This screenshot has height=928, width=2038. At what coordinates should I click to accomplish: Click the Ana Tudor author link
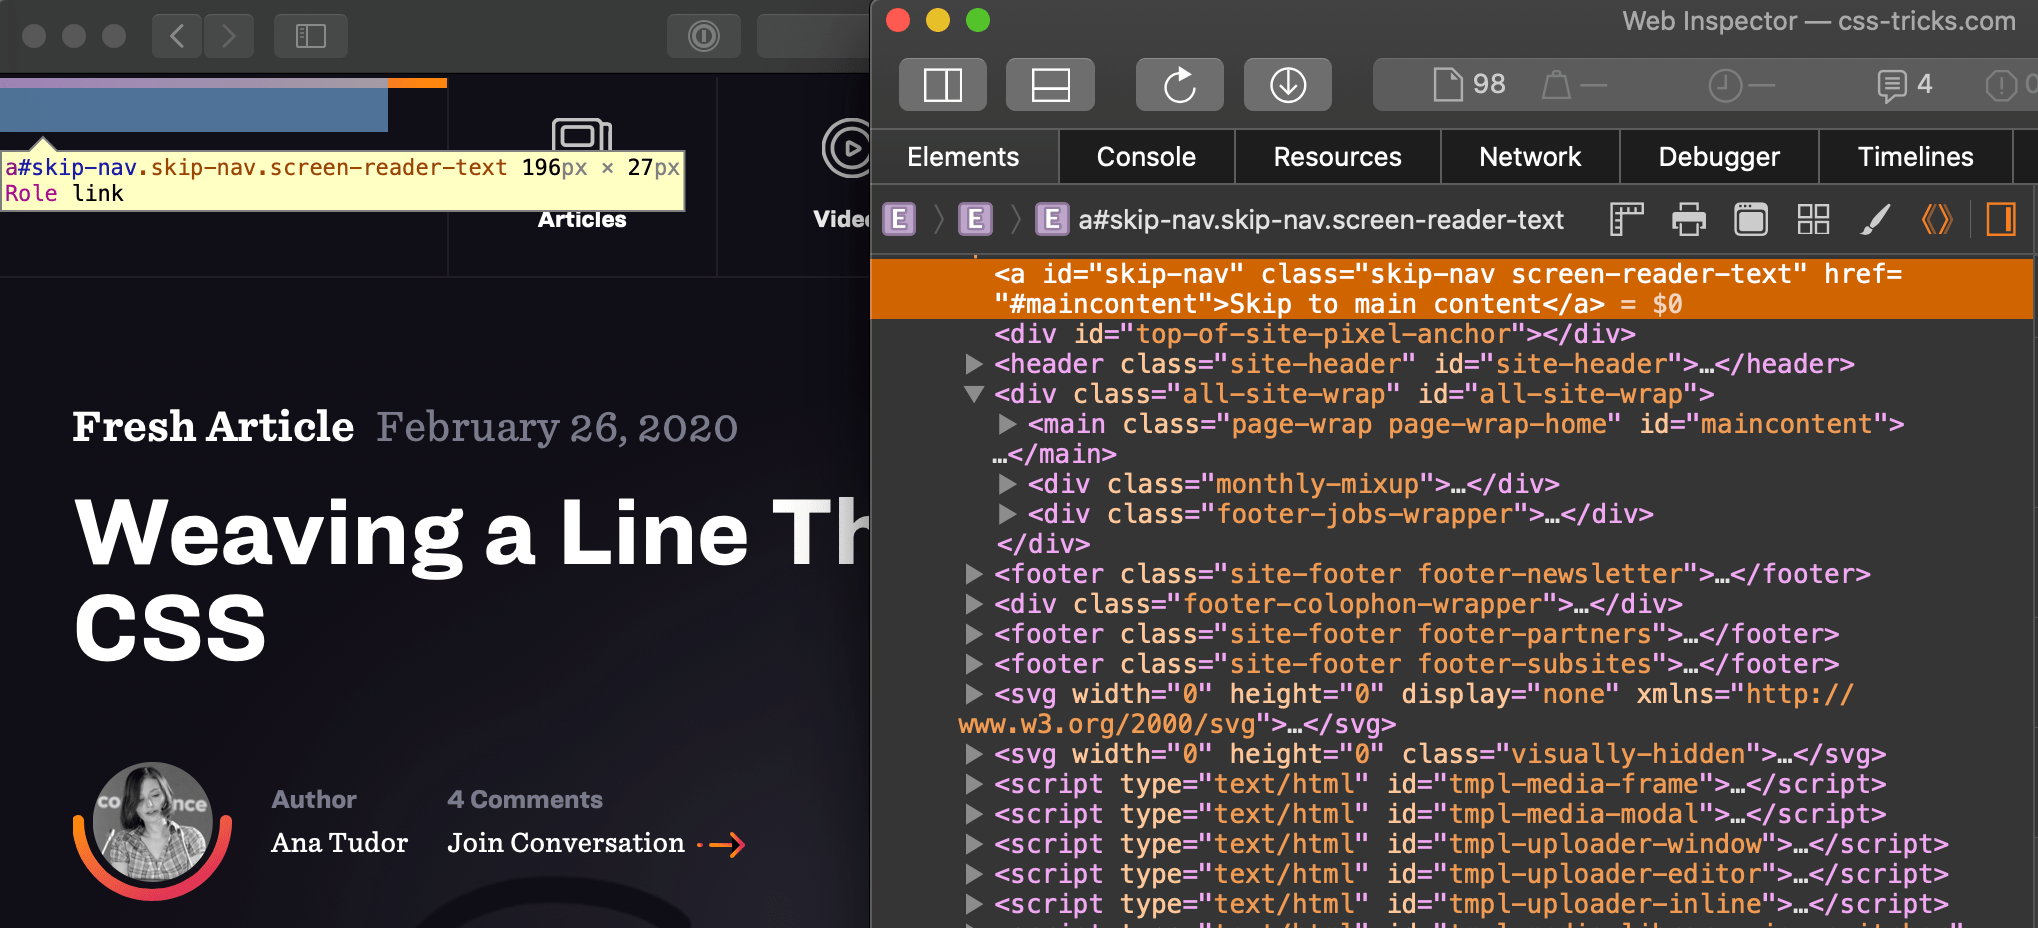tap(340, 843)
